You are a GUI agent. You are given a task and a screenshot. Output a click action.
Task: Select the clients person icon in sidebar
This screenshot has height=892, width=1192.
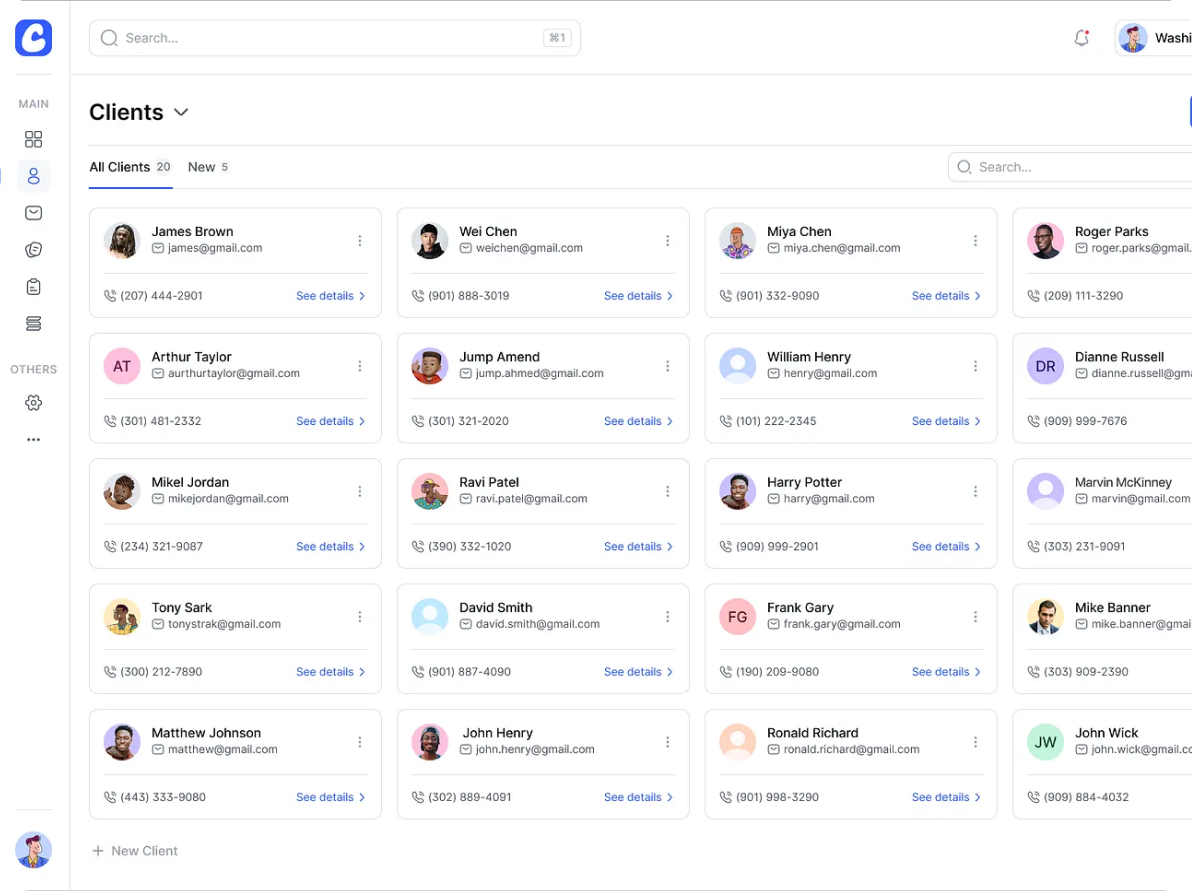pos(33,176)
